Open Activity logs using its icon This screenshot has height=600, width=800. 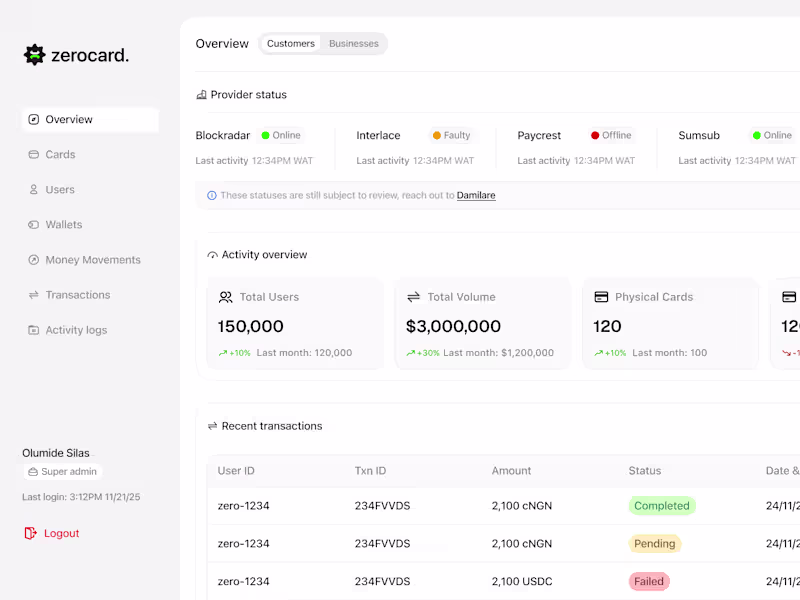33,329
